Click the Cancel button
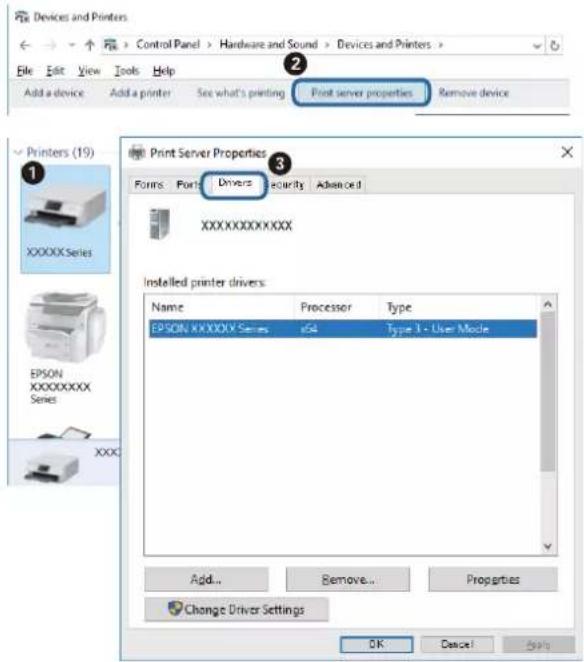 click(x=457, y=644)
